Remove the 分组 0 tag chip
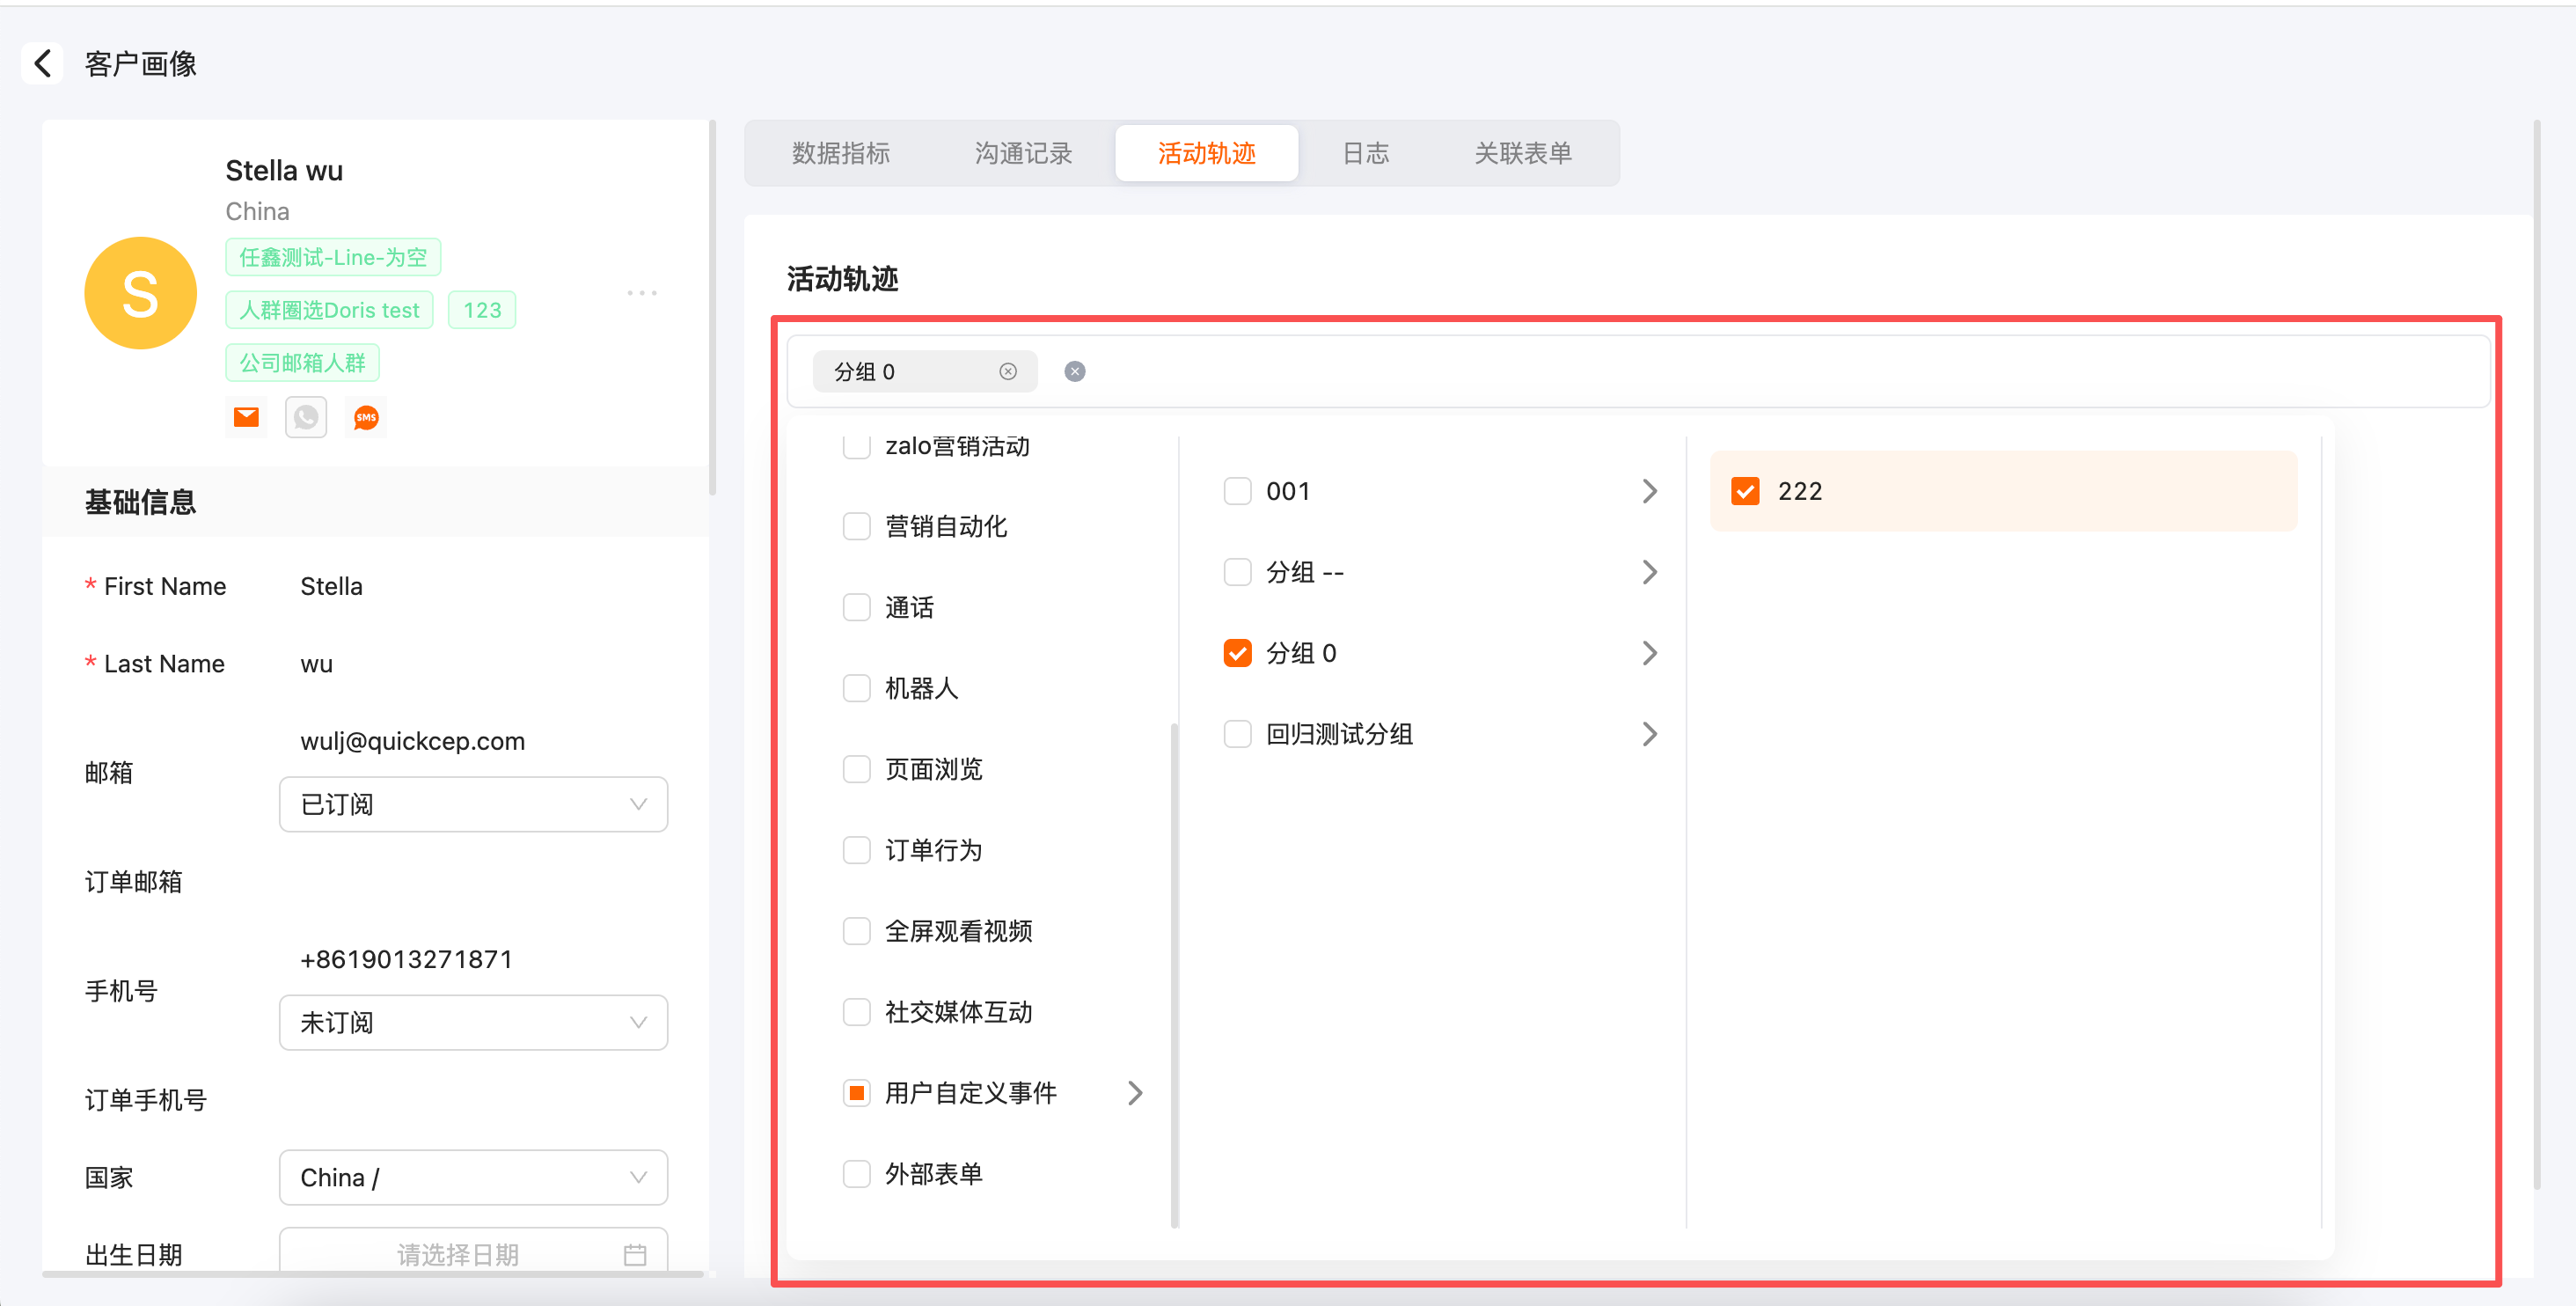The height and width of the screenshot is (1306, 2576). (1008, 372)
